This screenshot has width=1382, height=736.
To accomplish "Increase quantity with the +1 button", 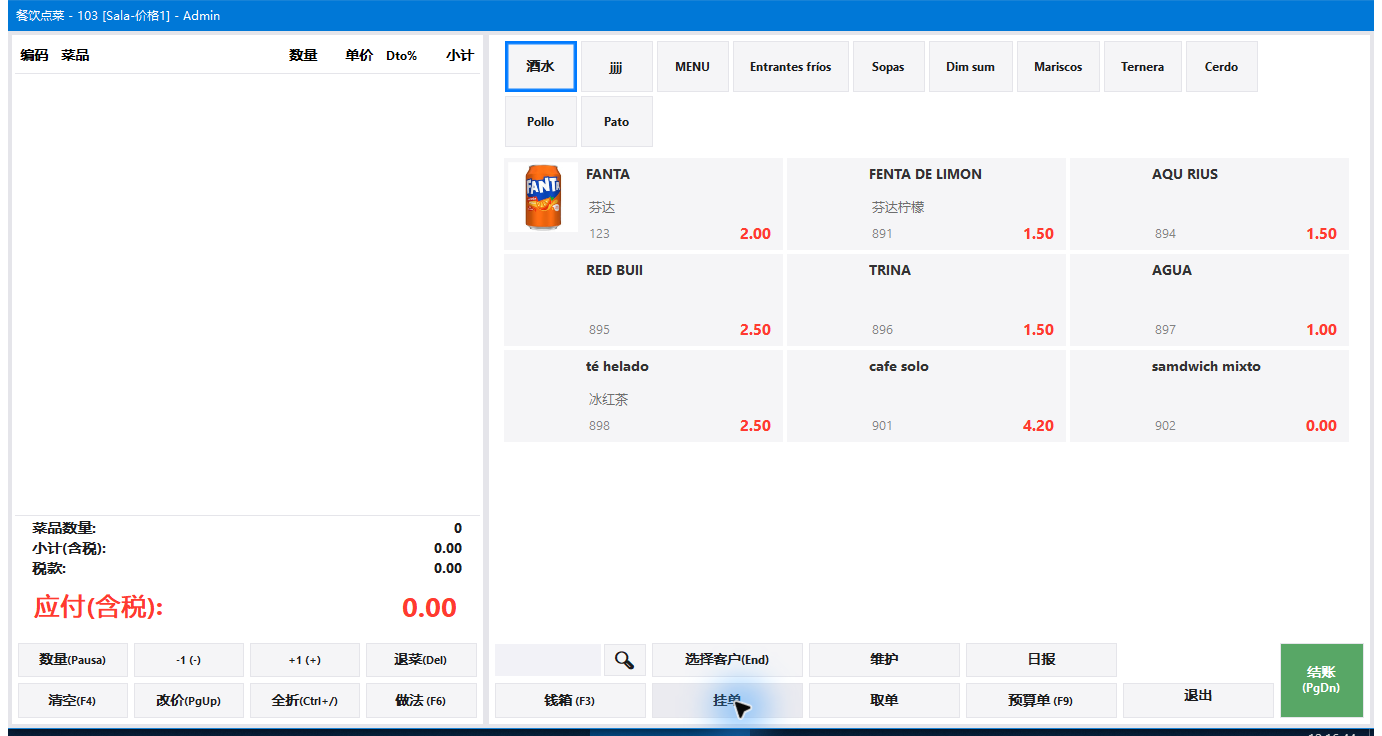I will coord(305,660).
